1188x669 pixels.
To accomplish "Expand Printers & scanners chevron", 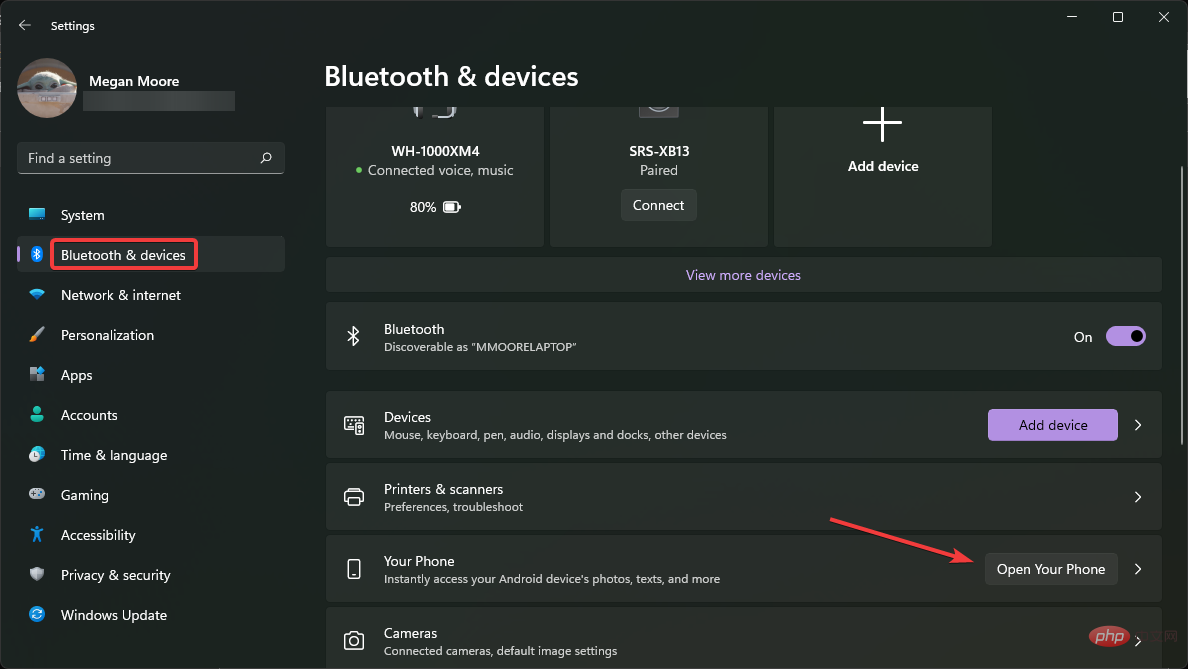I will click(x=1138, y=497).
